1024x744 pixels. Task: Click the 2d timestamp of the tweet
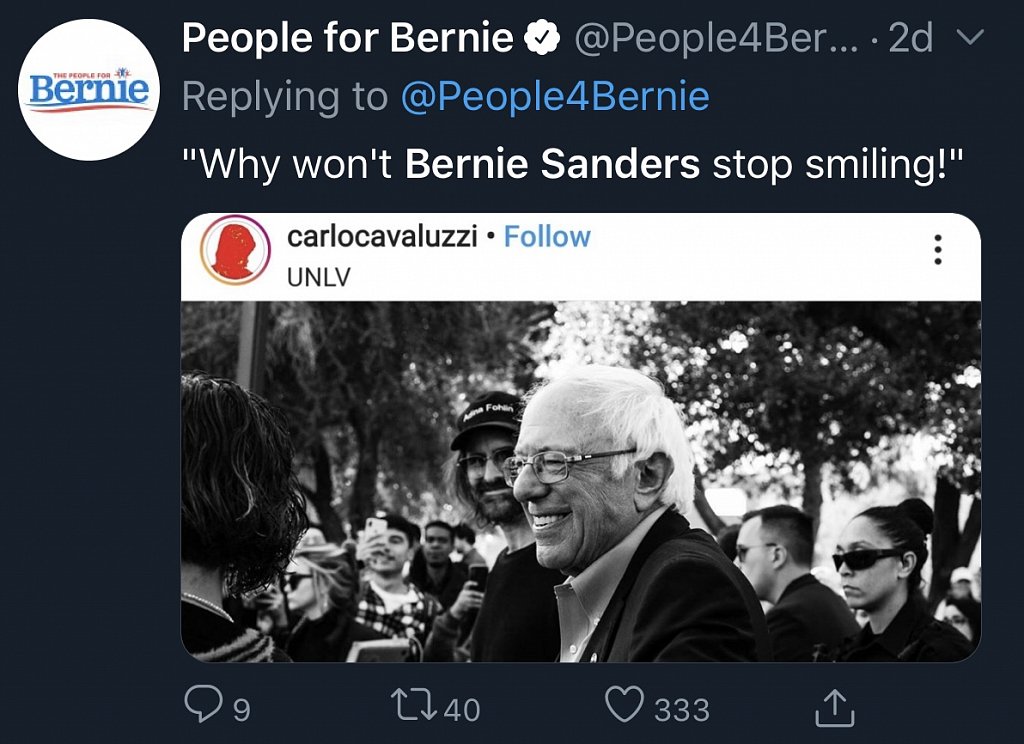pos(910,39)
